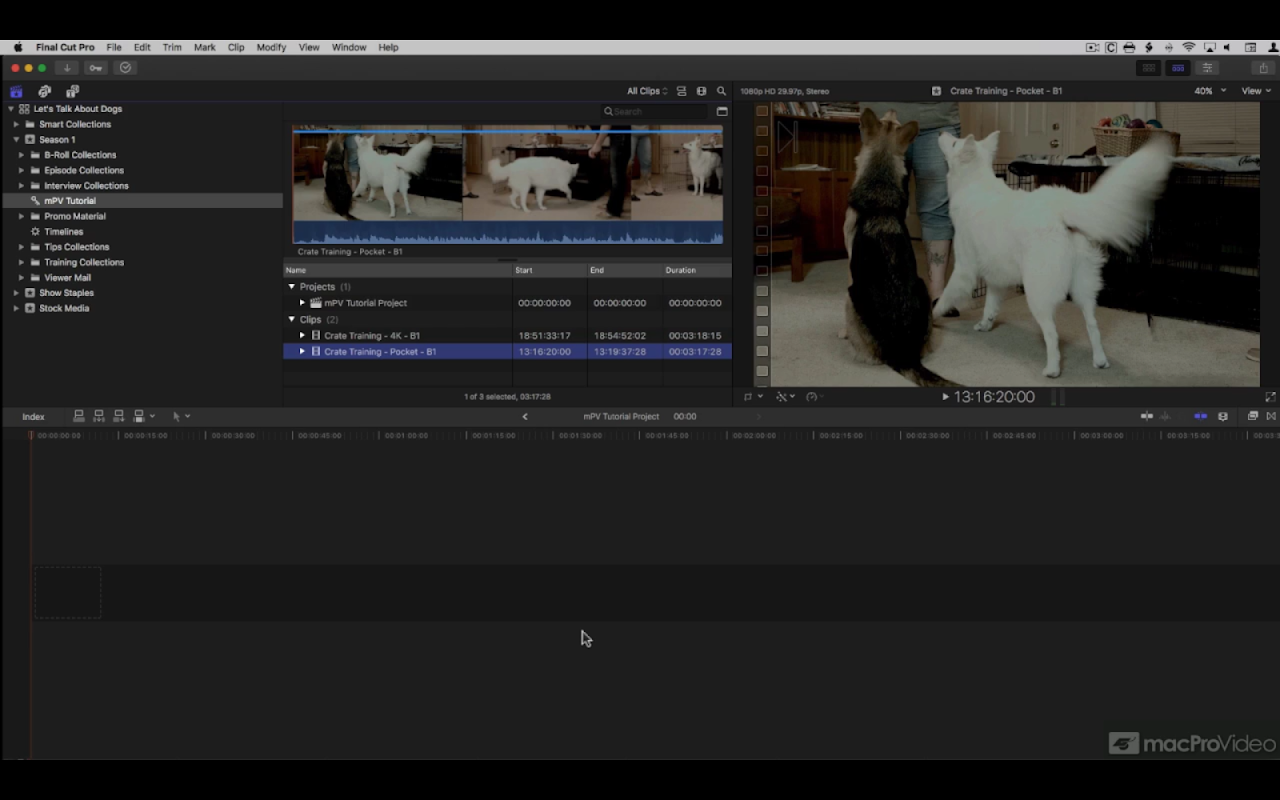Click the Import Media arrow icon
This screenshot has width=1280, height=800.
coord(67,68)
